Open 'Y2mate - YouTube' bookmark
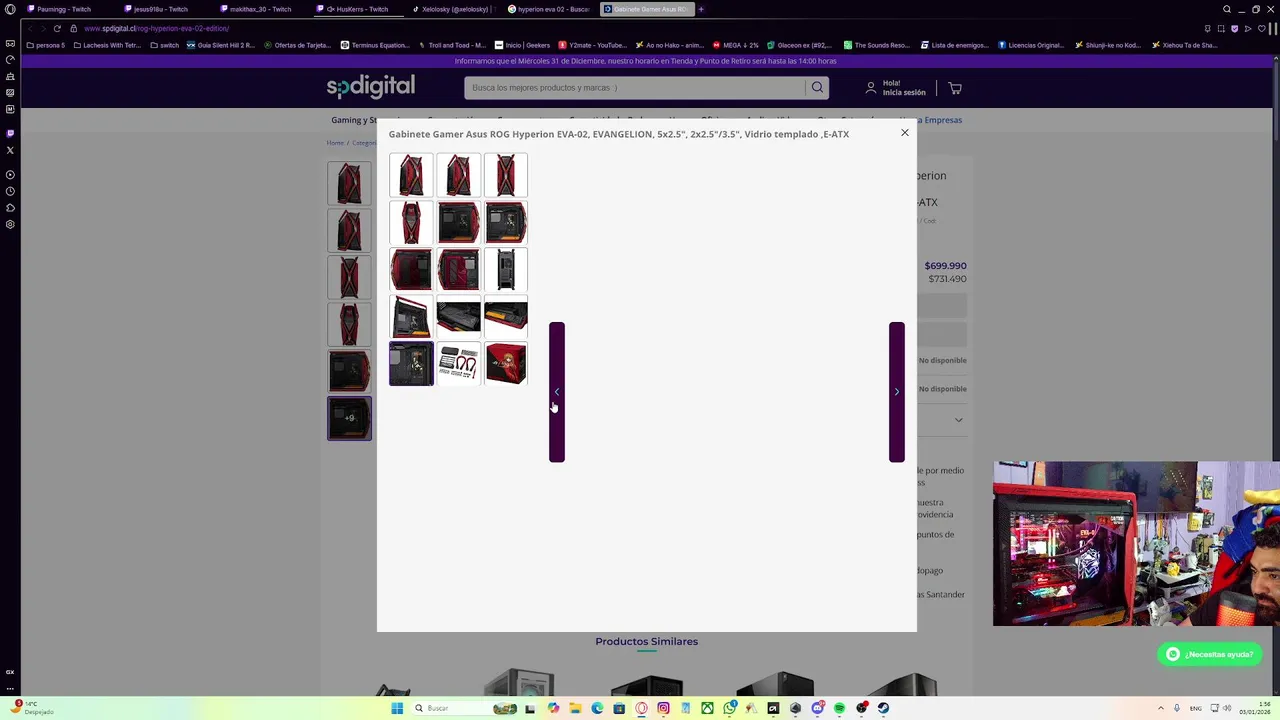The height and width of the screenshot is (720, 1280). [x=592, y=45]
